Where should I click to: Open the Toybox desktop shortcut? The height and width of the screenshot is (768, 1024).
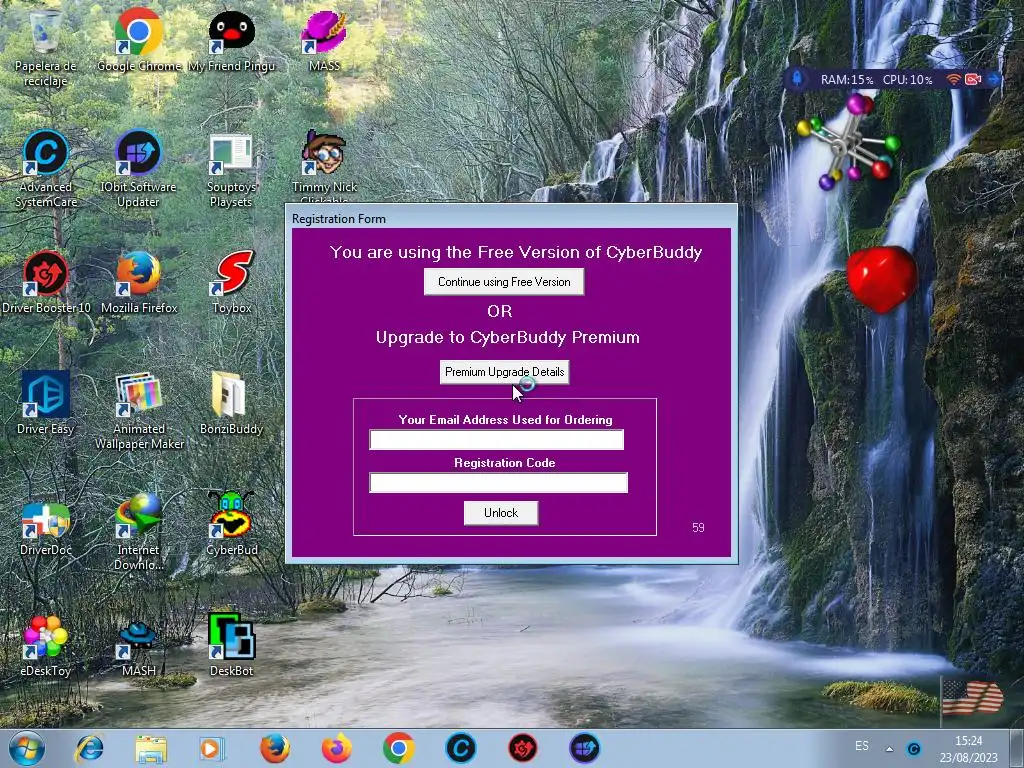231,282
